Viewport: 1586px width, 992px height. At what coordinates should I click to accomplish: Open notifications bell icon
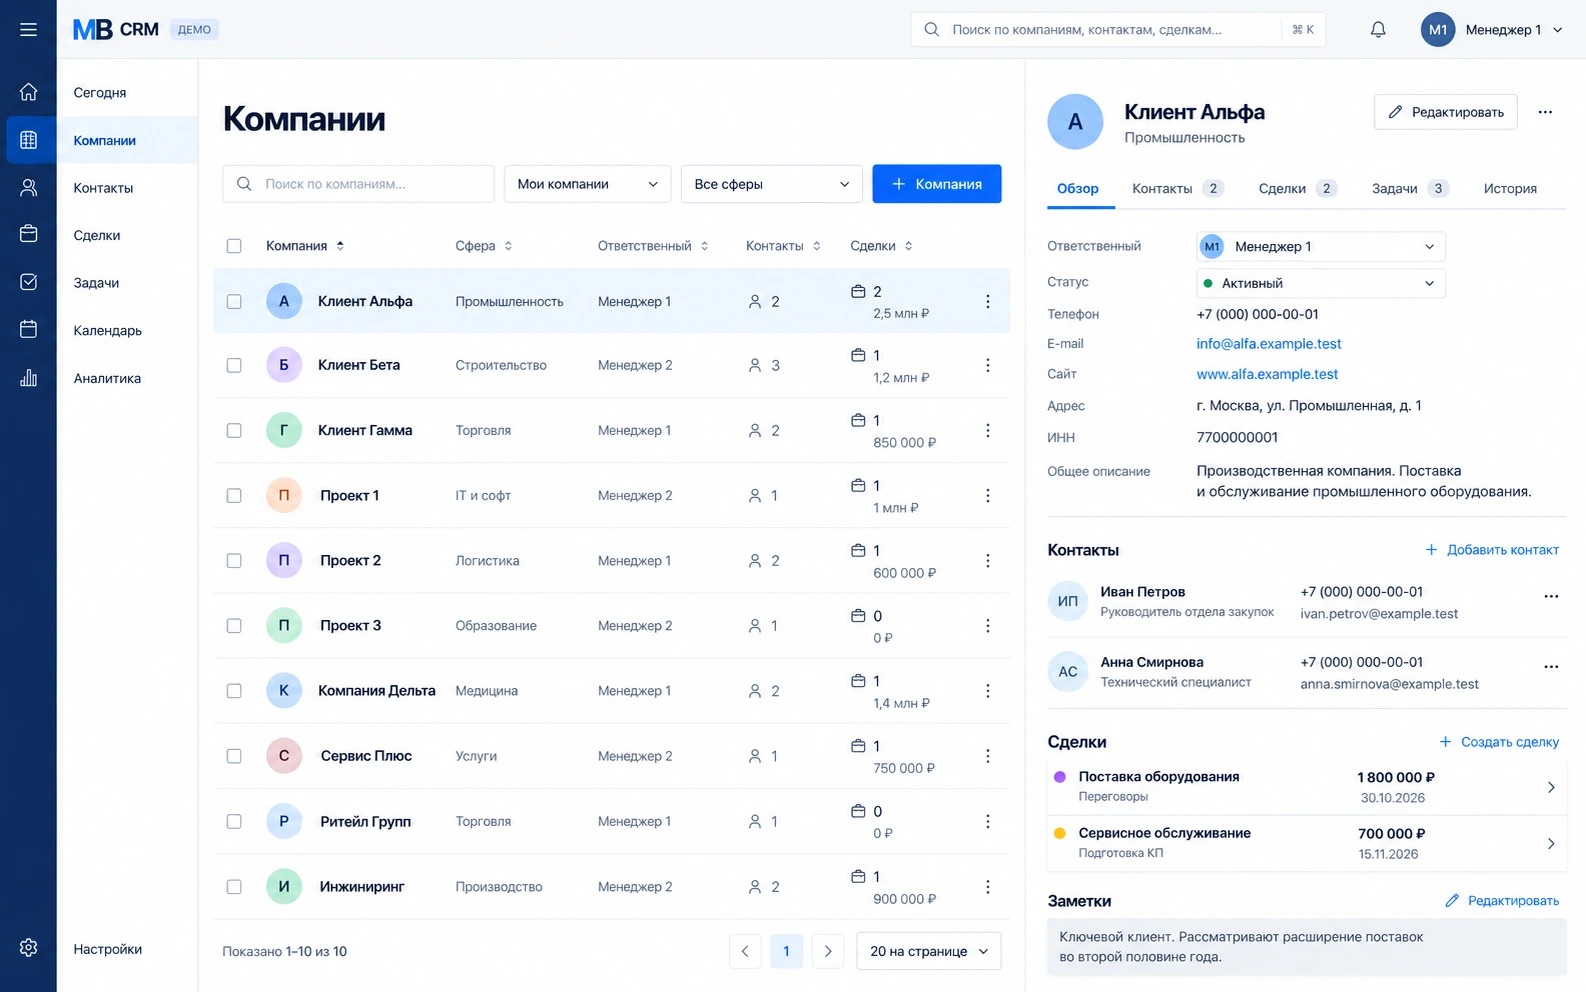click(x=1378, y=30)
